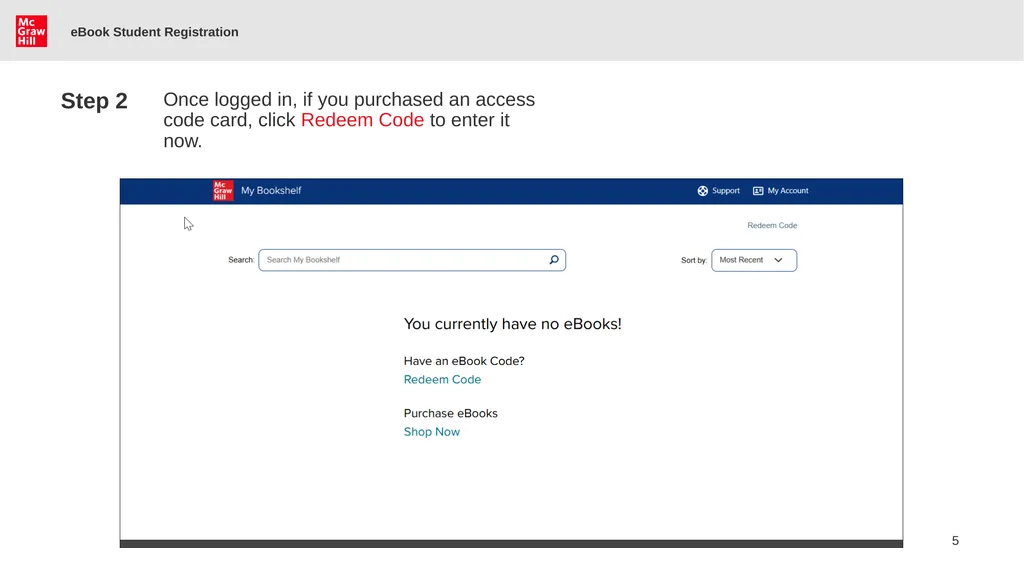1024x575 pixels.
Task: Click the 'eBook Student Registration' title
Action: [x=154, y=32]
